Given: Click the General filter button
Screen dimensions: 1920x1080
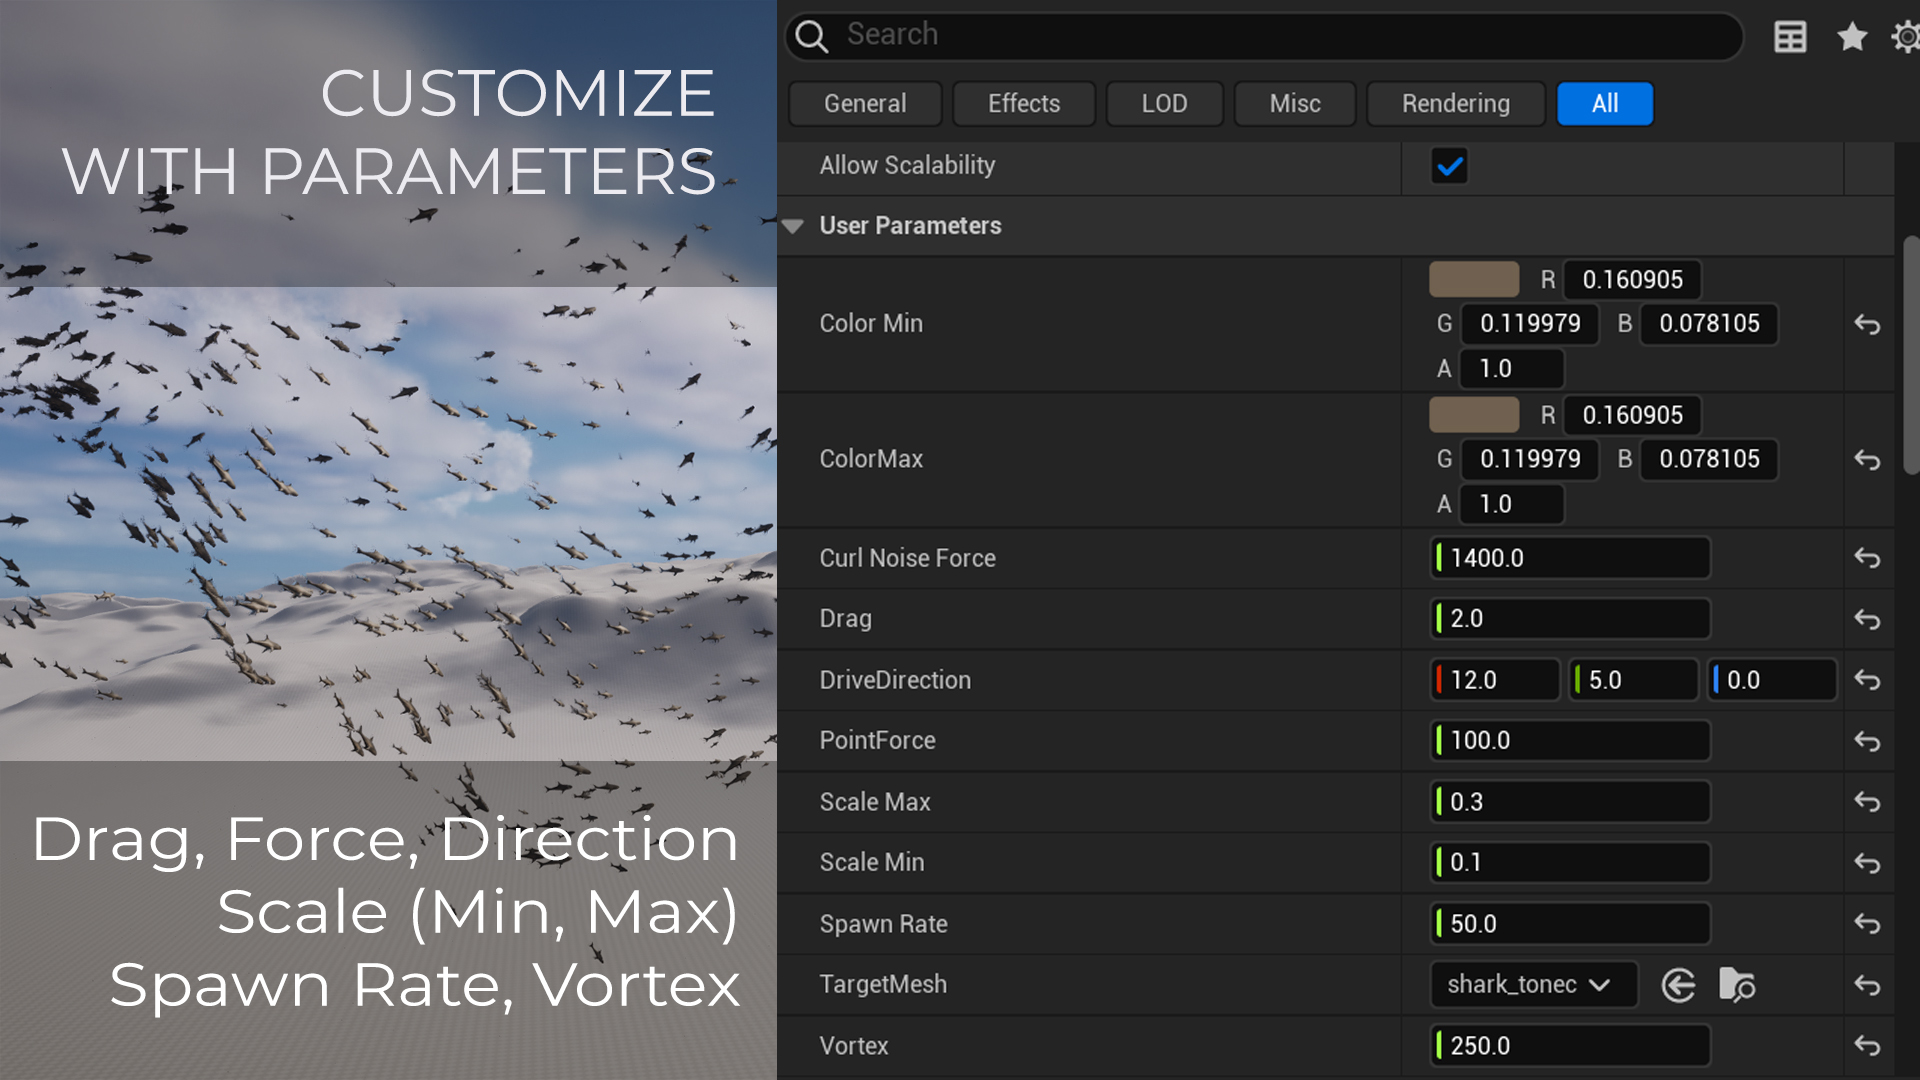Looking at the screenshot, I should 865,104.
